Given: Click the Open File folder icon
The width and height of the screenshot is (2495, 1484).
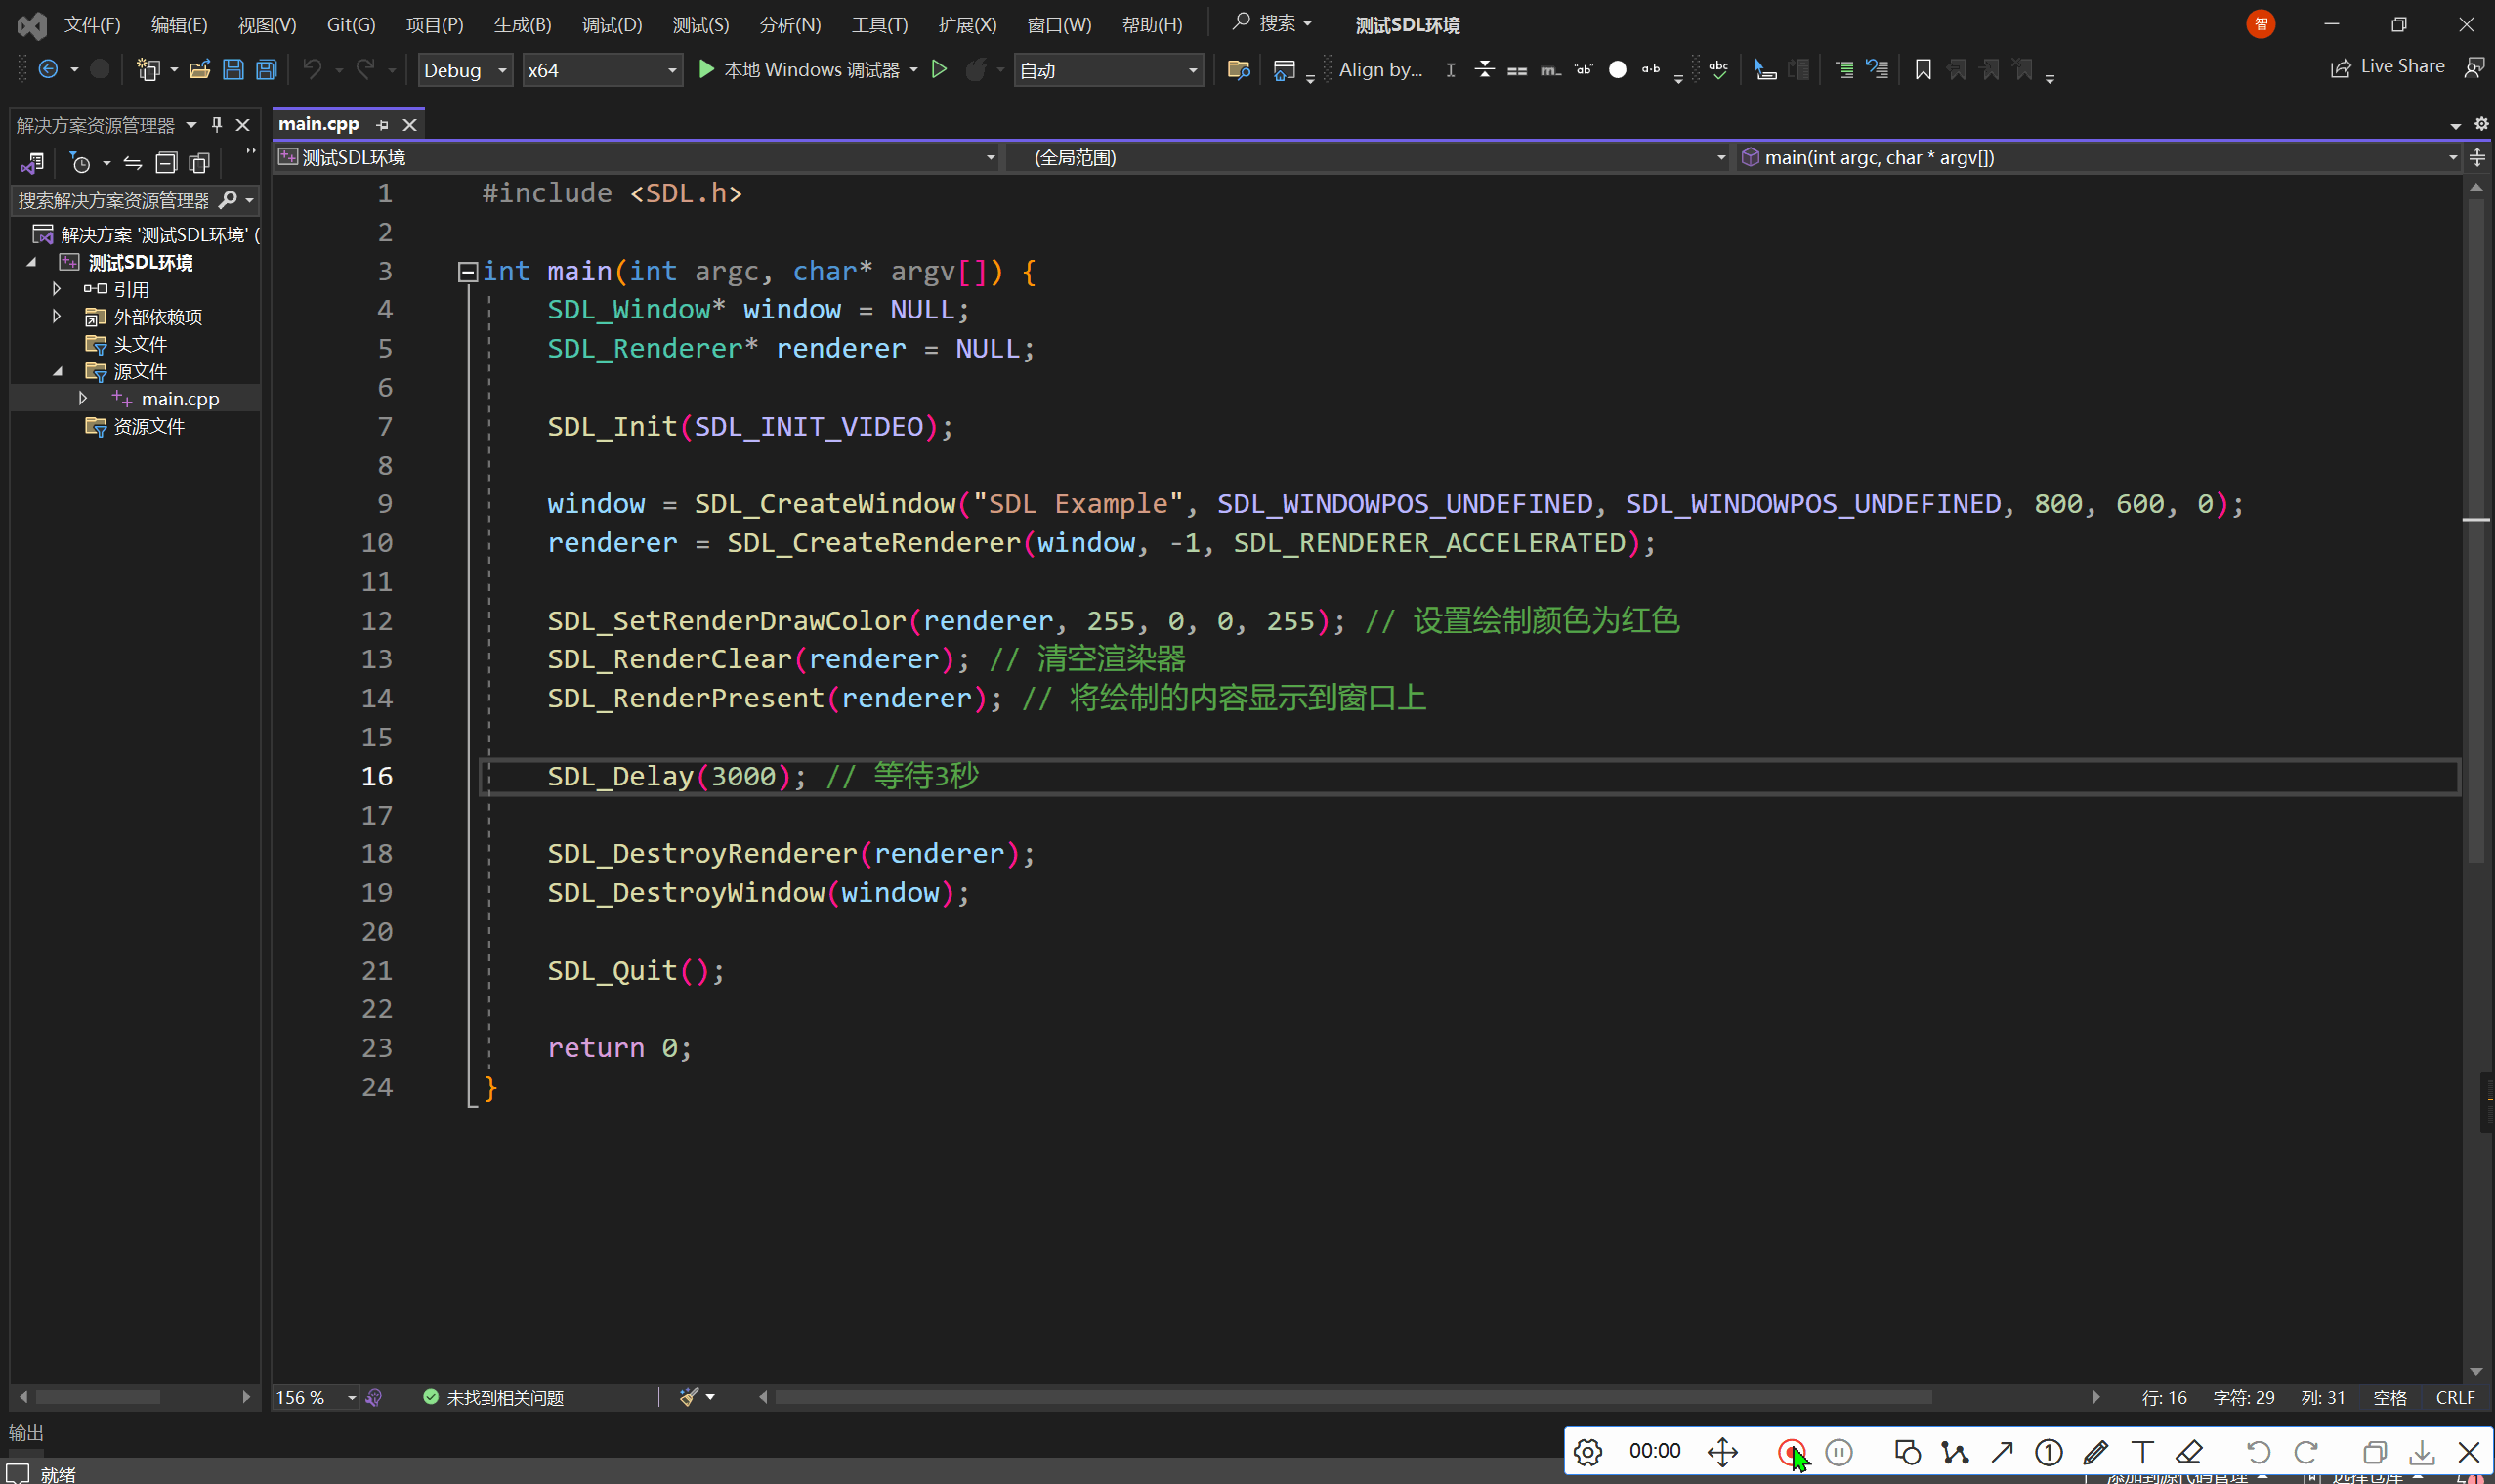Looking at the screenshot, I should pyautogui.click(x=199, y=69).
